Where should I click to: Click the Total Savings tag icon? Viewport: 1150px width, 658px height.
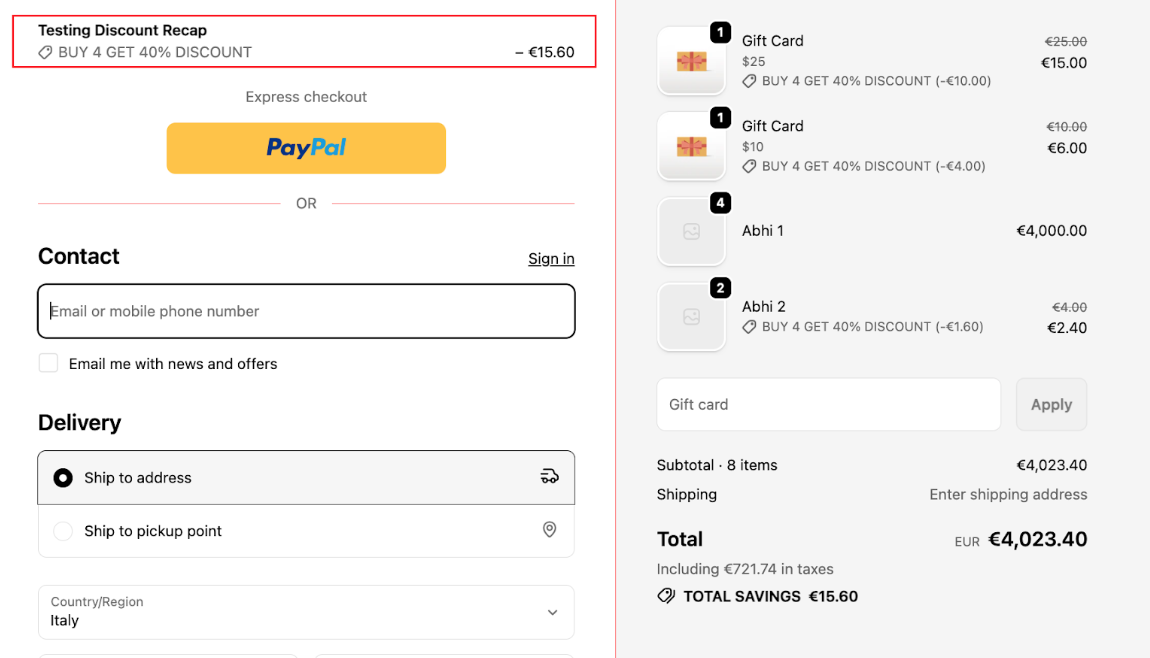coord(666,596)
